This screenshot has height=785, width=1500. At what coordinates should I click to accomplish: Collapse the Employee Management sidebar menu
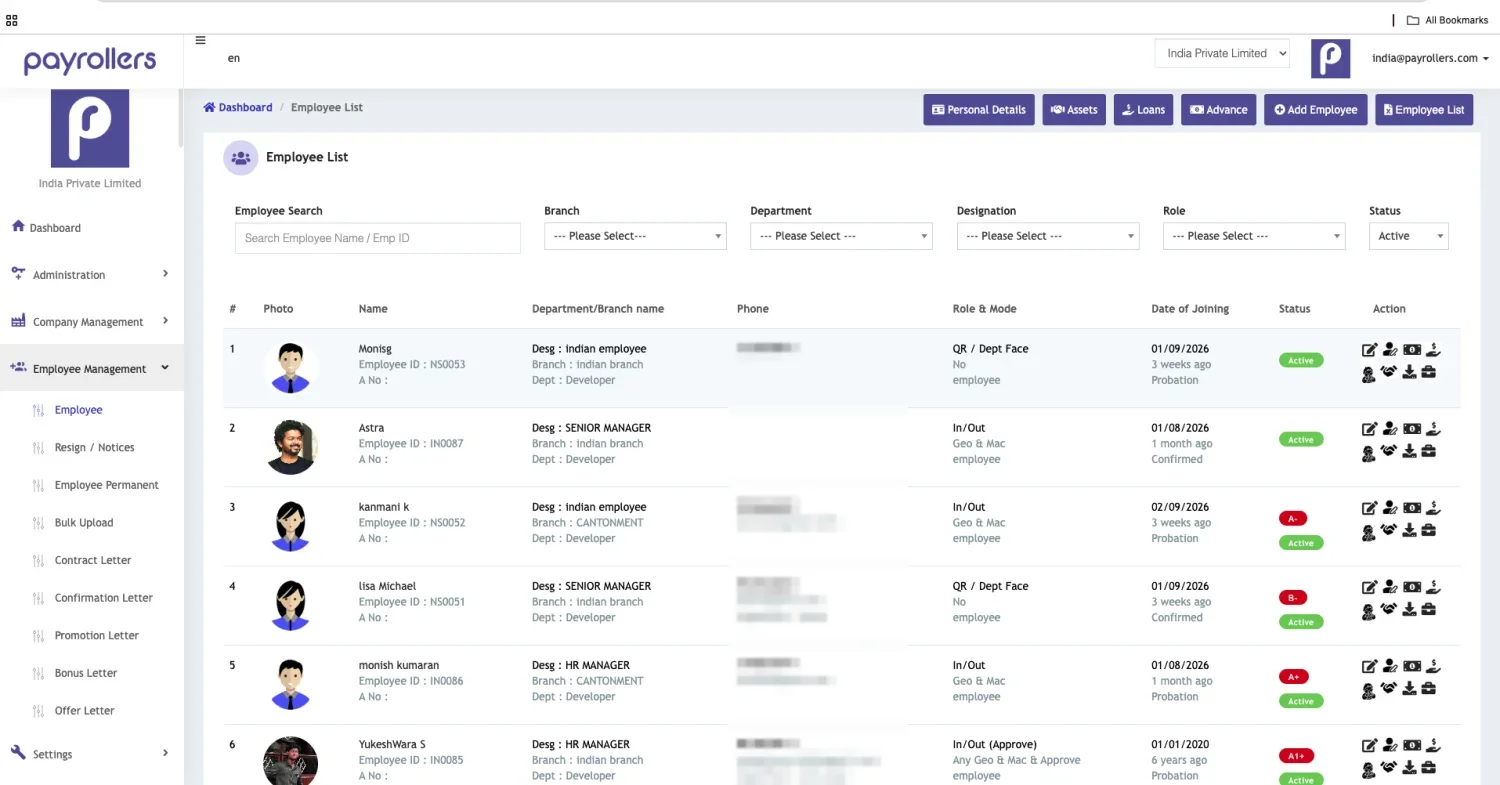[91, 368]
